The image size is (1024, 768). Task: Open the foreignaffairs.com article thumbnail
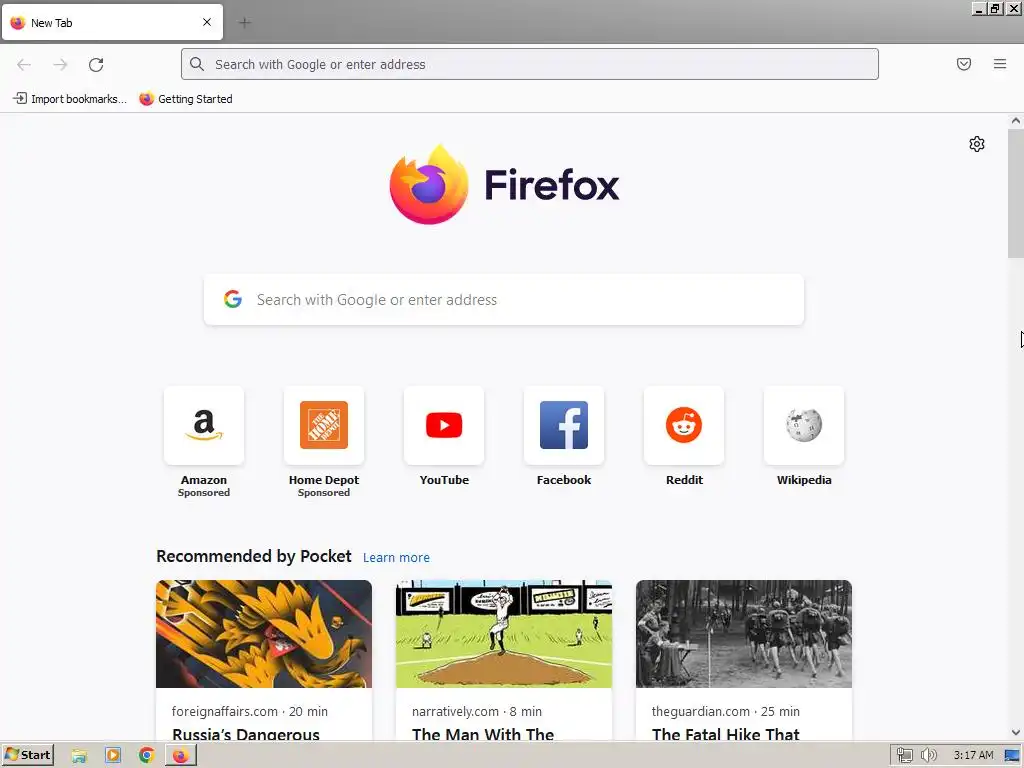[264, 633]
